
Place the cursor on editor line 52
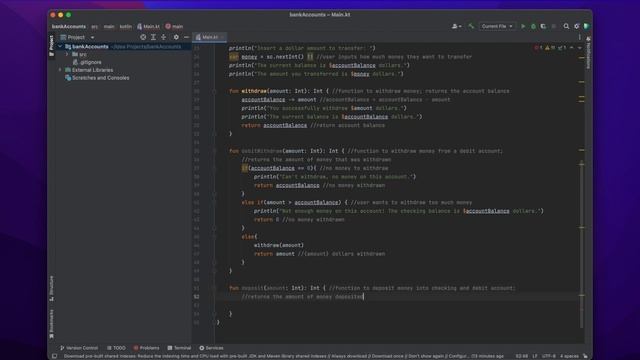pos(398,297)
